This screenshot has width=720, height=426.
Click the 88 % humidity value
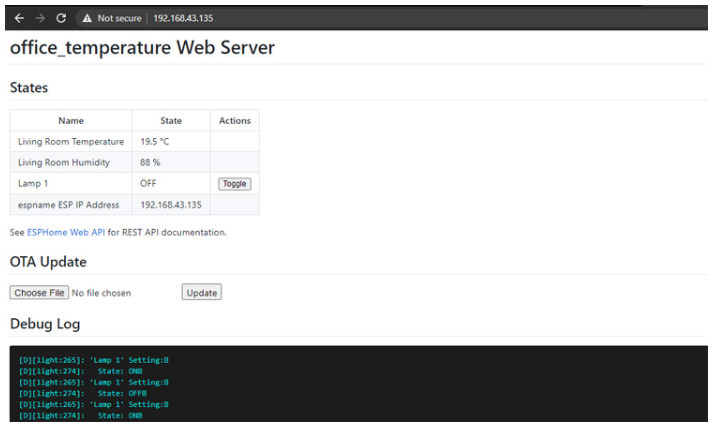[x=150, y=163]
